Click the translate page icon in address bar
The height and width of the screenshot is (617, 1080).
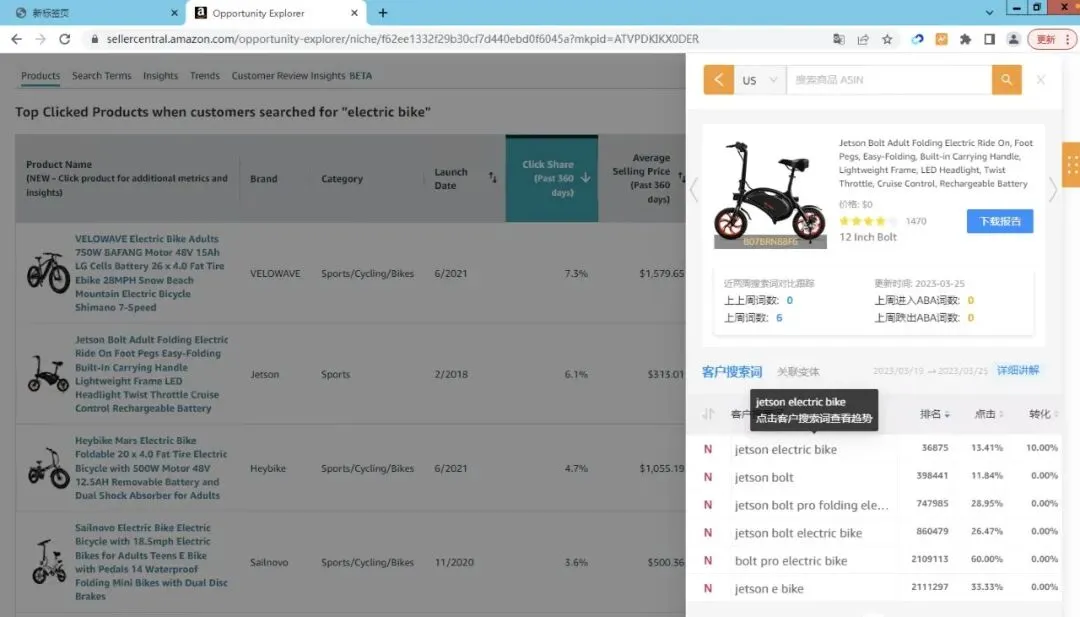coord(838,39)
